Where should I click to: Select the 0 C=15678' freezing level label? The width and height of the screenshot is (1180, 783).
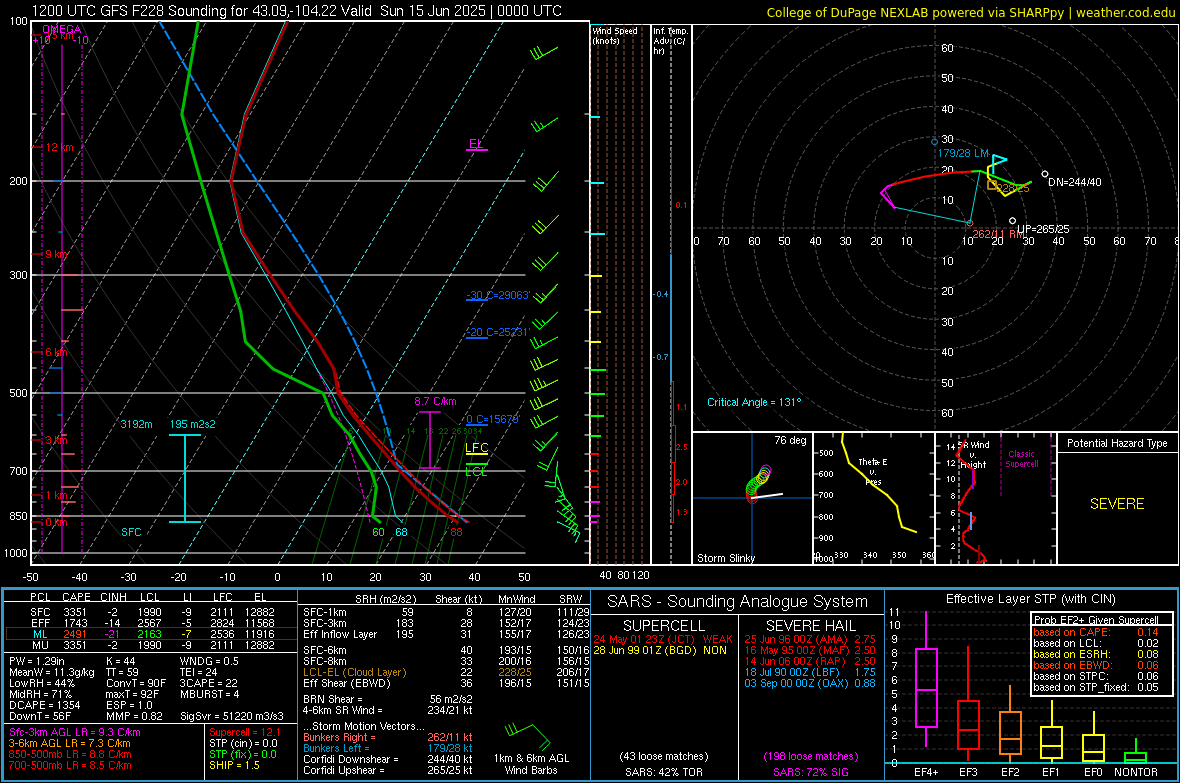click(x=492, y=419)
